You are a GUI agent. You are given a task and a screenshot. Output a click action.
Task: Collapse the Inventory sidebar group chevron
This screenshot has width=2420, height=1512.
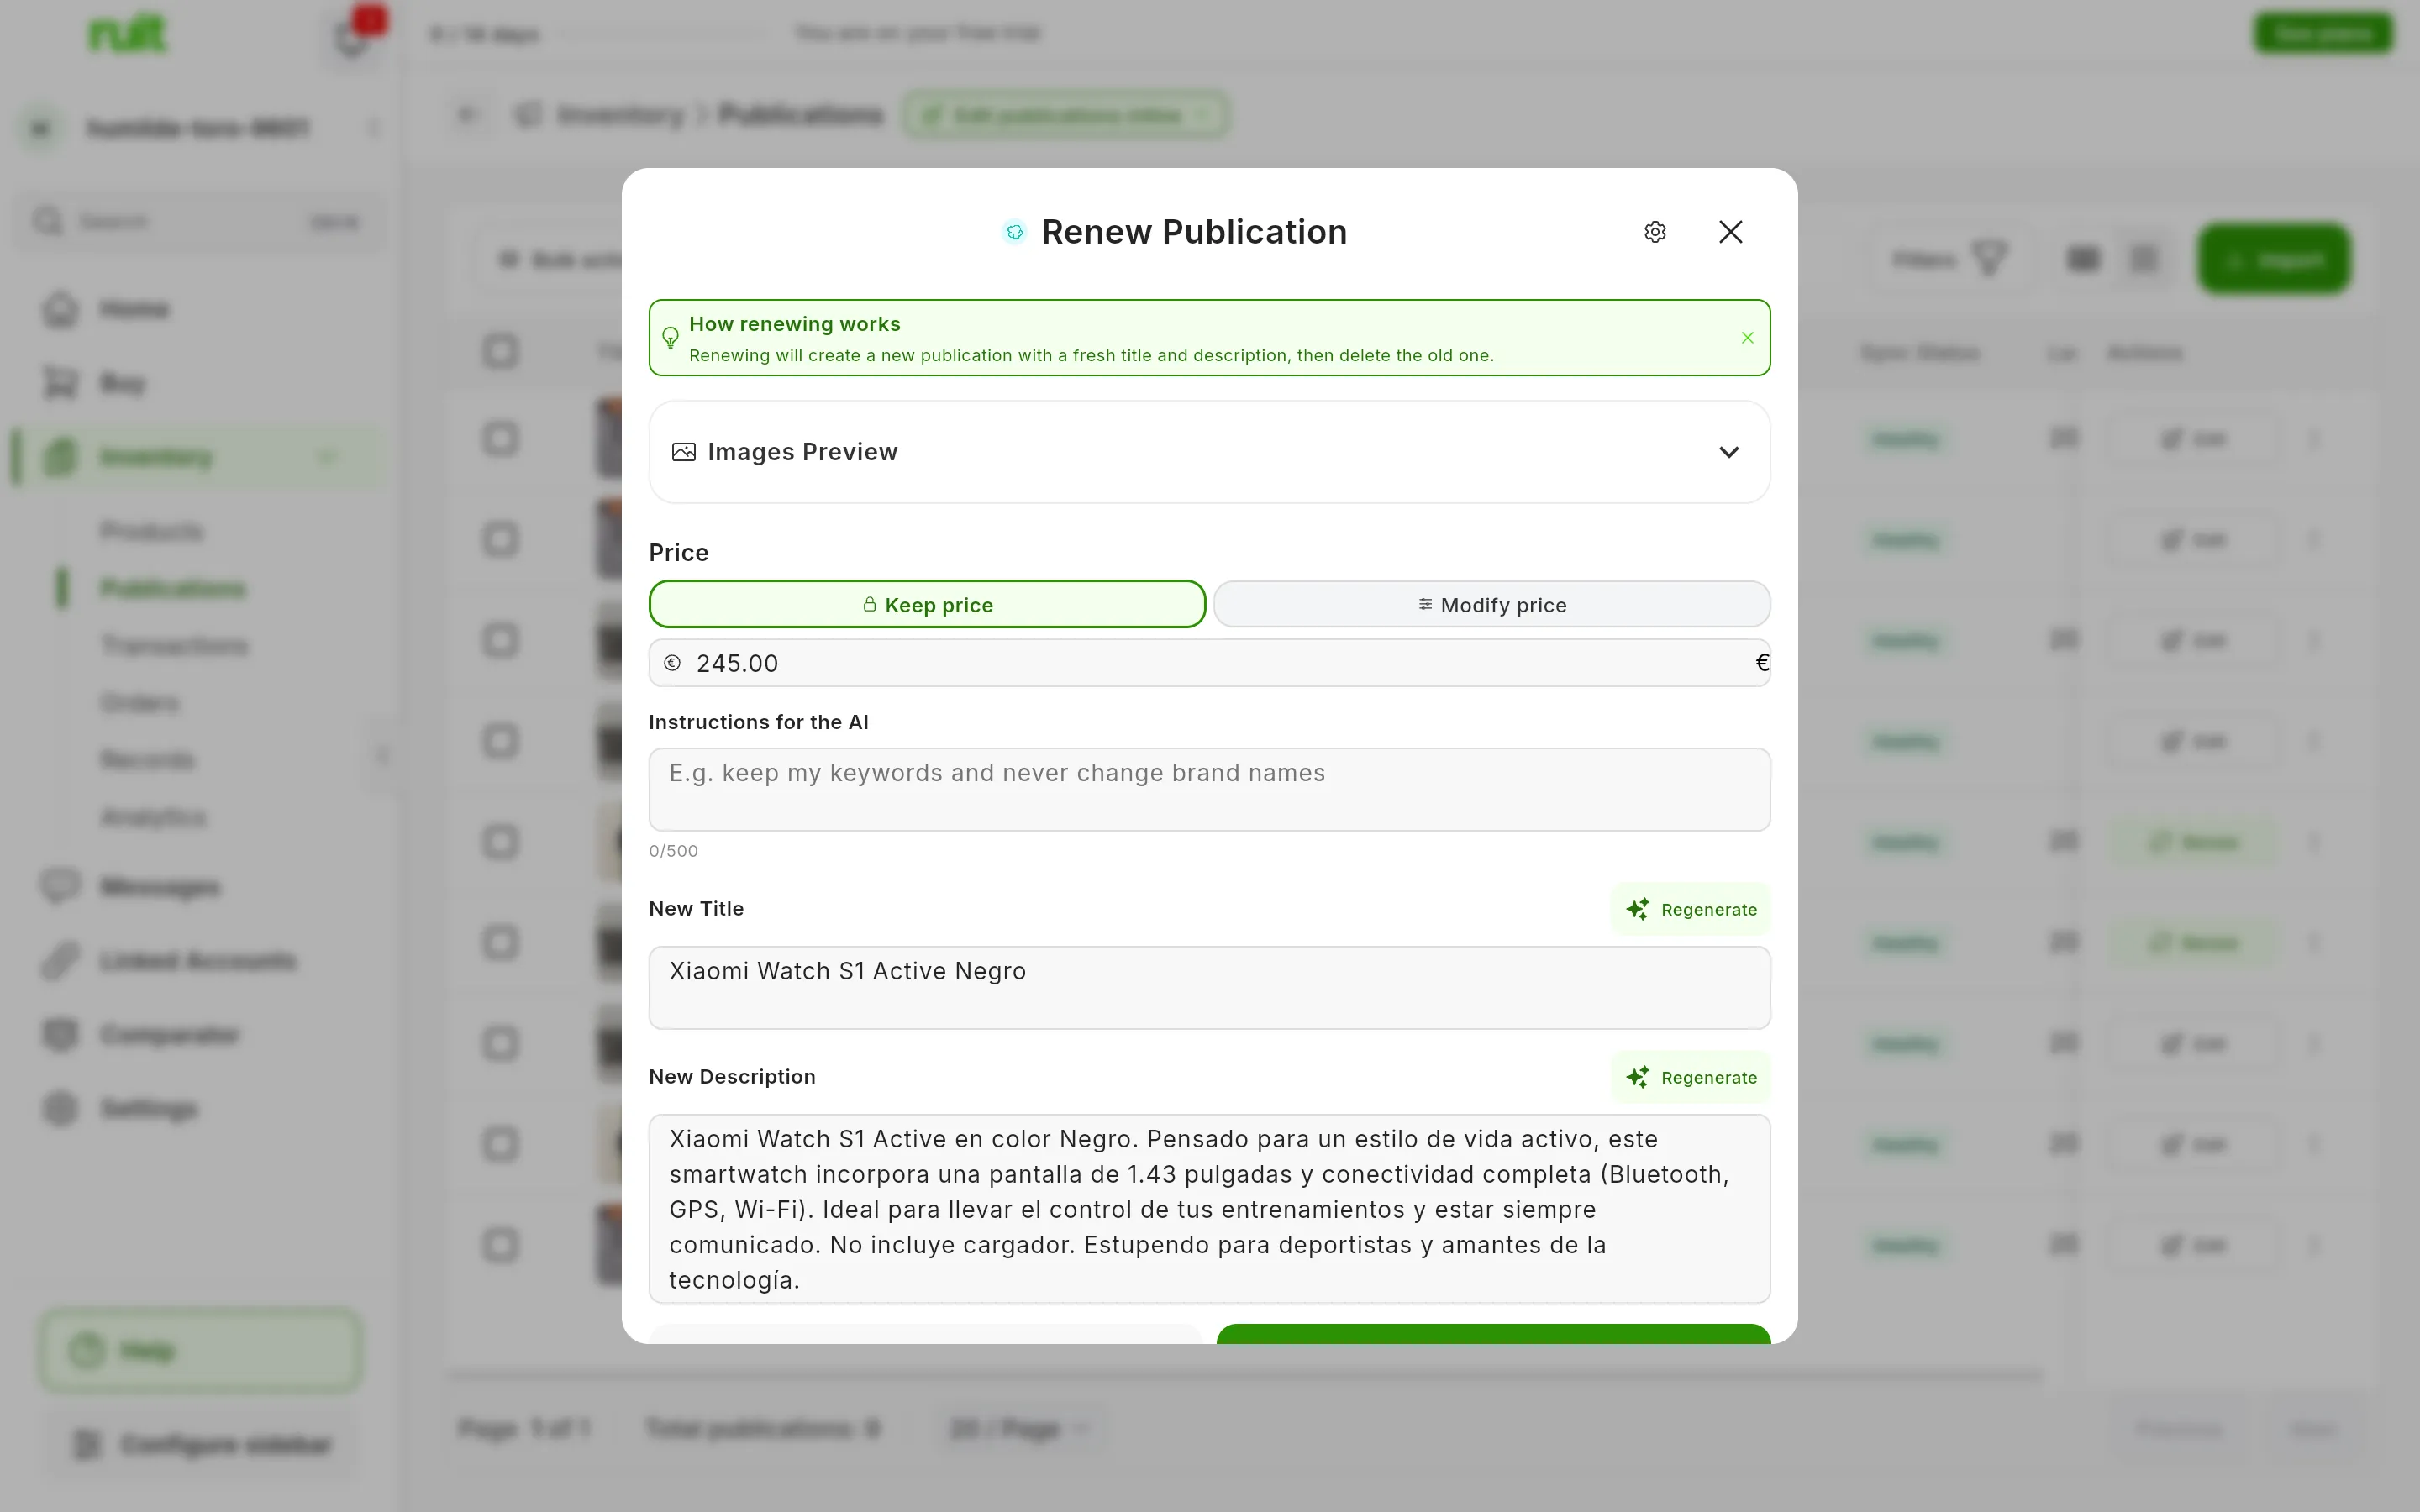coord(327,458)
